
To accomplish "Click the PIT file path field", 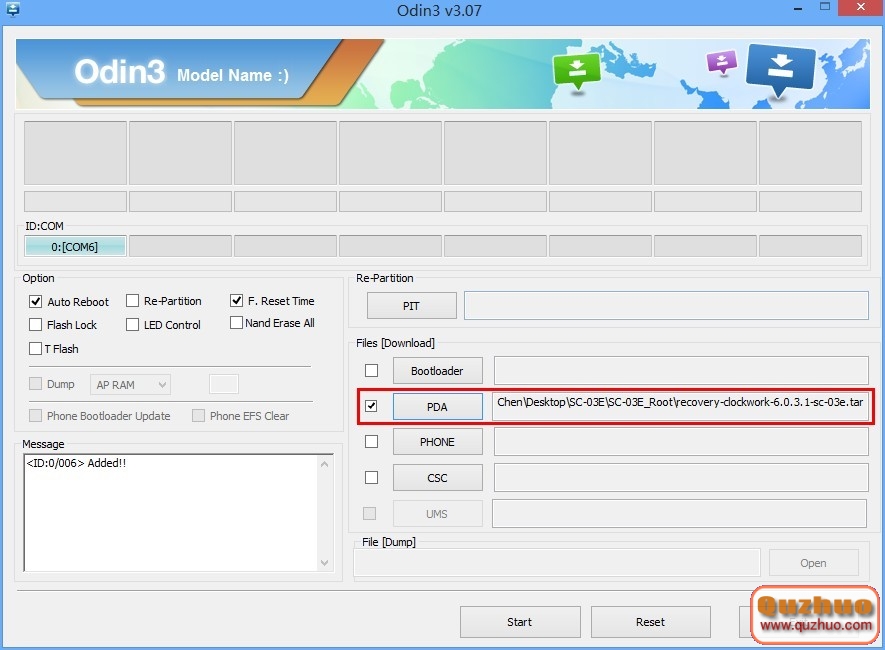I will click(x=666, y=305).
